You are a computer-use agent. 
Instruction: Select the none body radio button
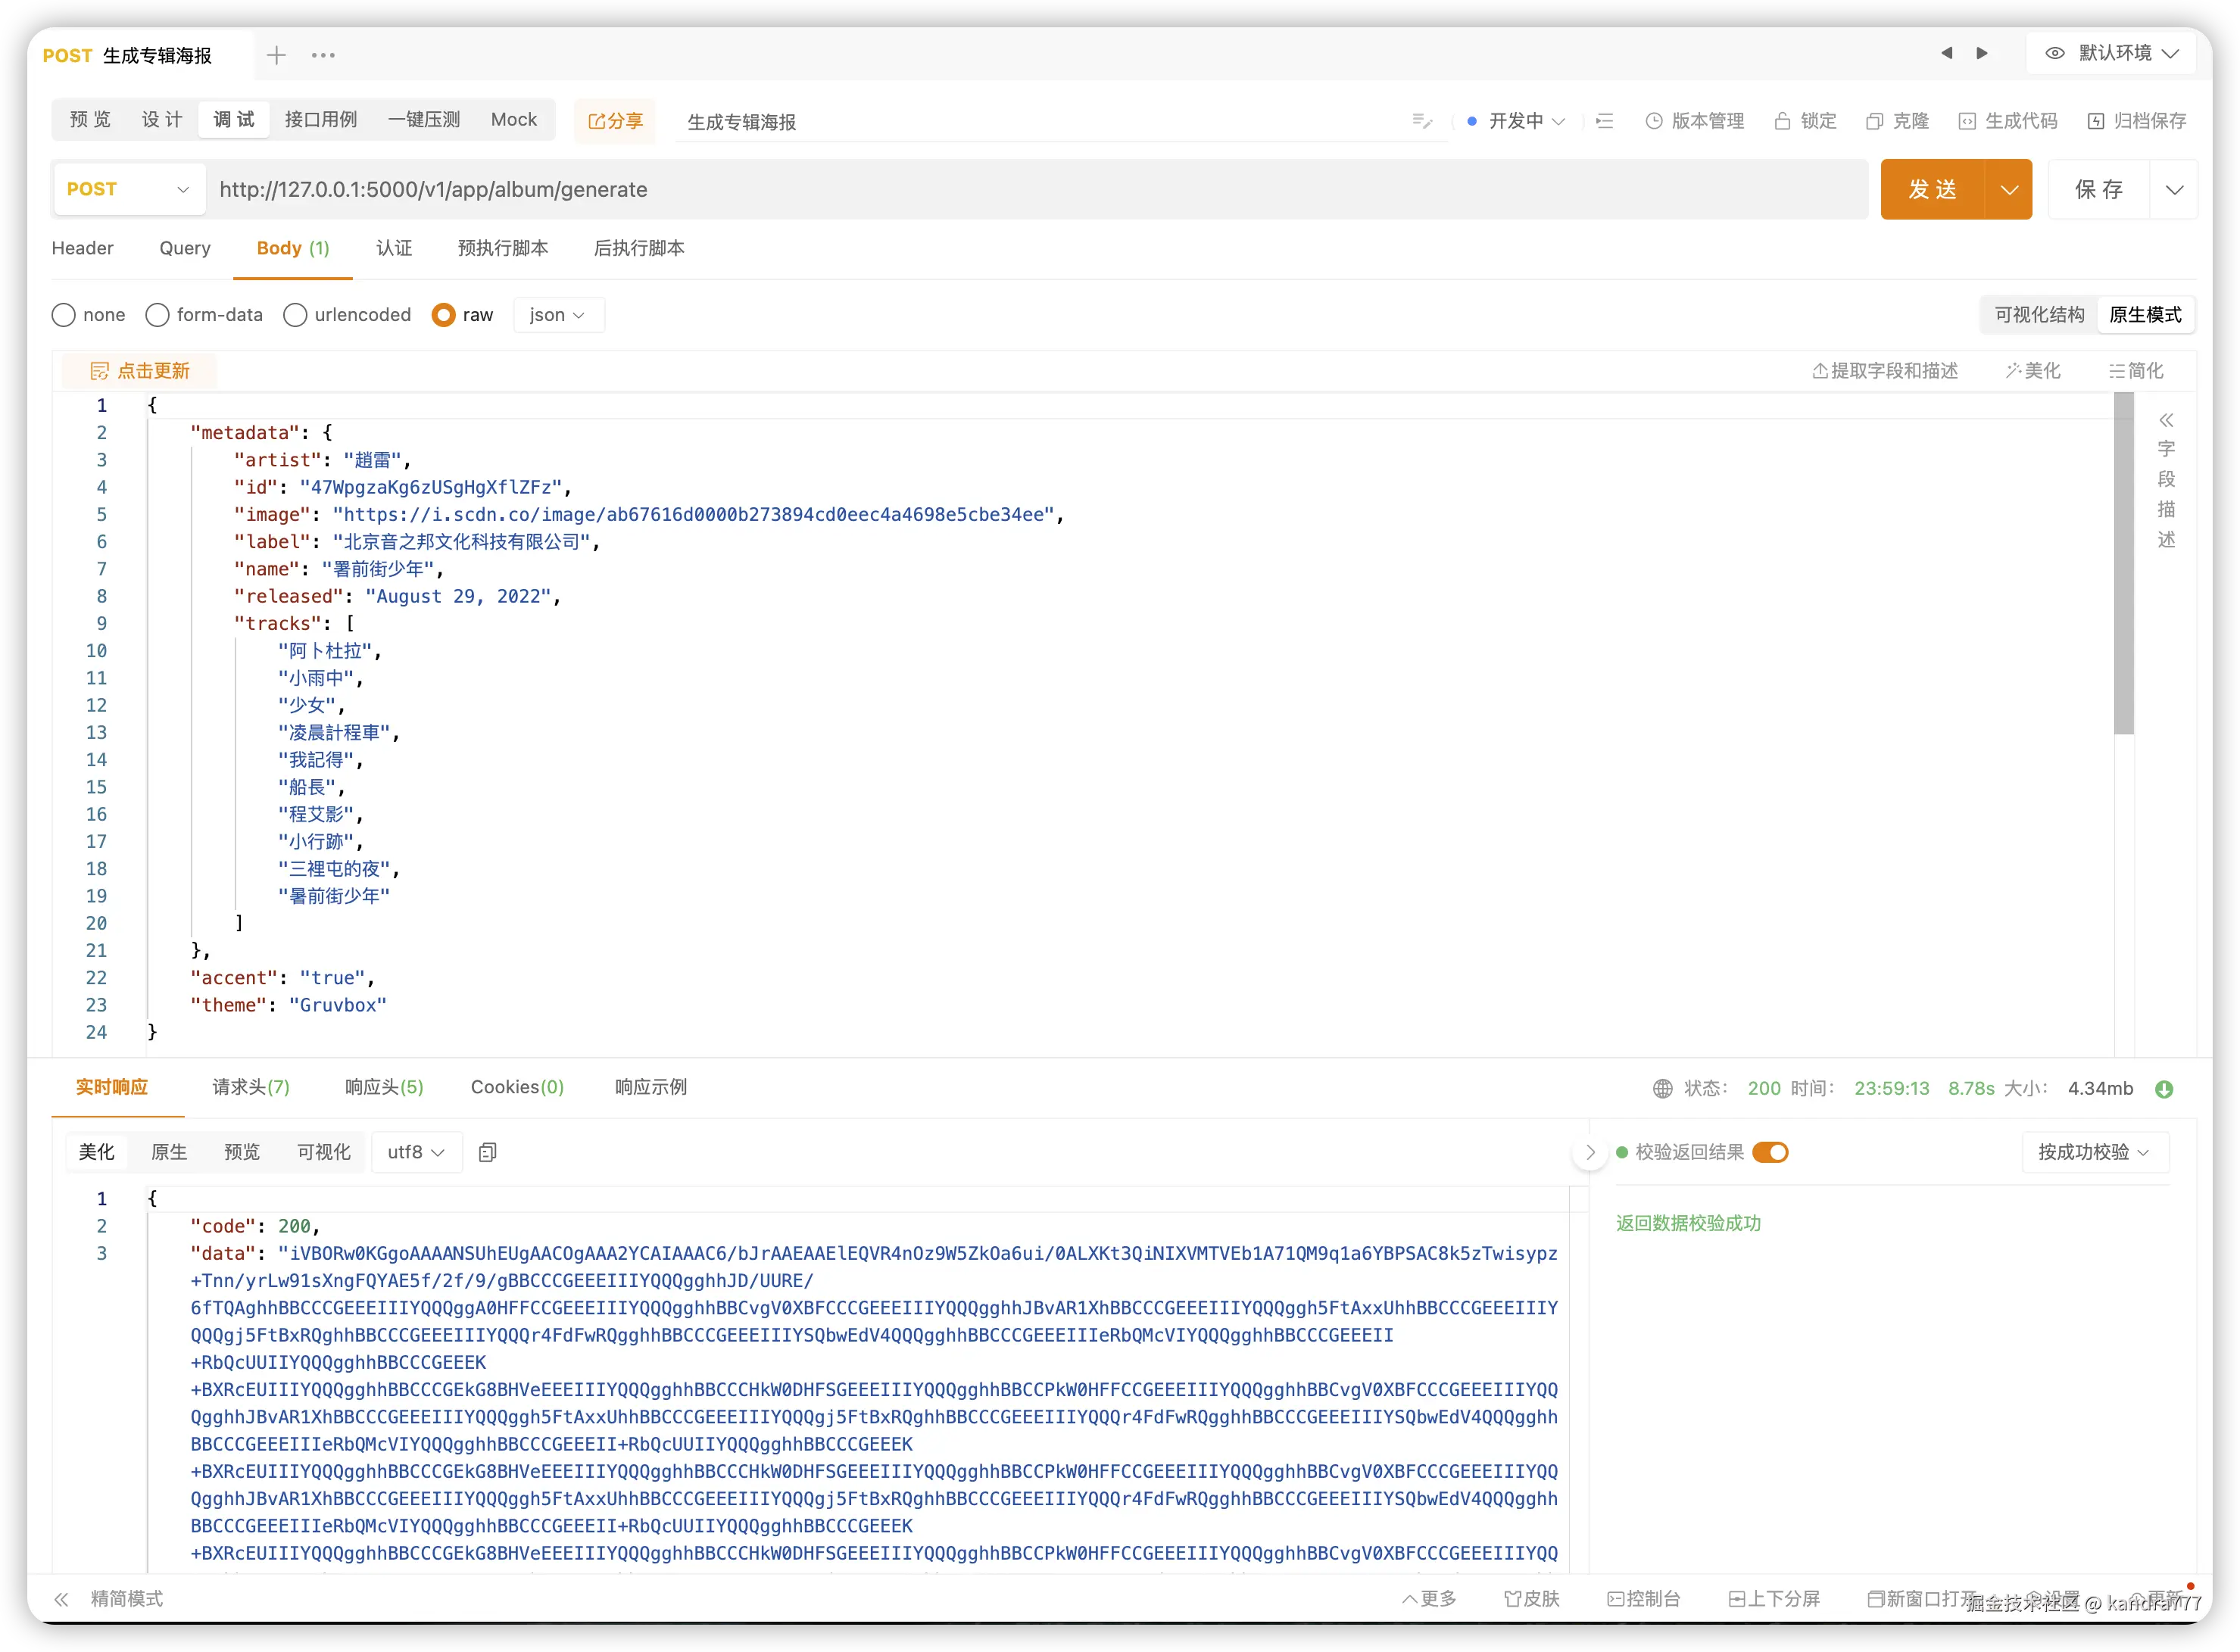(x=64, y=315)
